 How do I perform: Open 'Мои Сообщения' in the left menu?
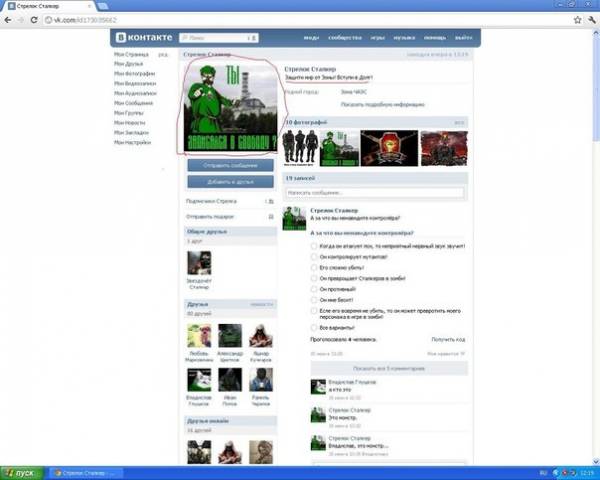click(134, 102)
